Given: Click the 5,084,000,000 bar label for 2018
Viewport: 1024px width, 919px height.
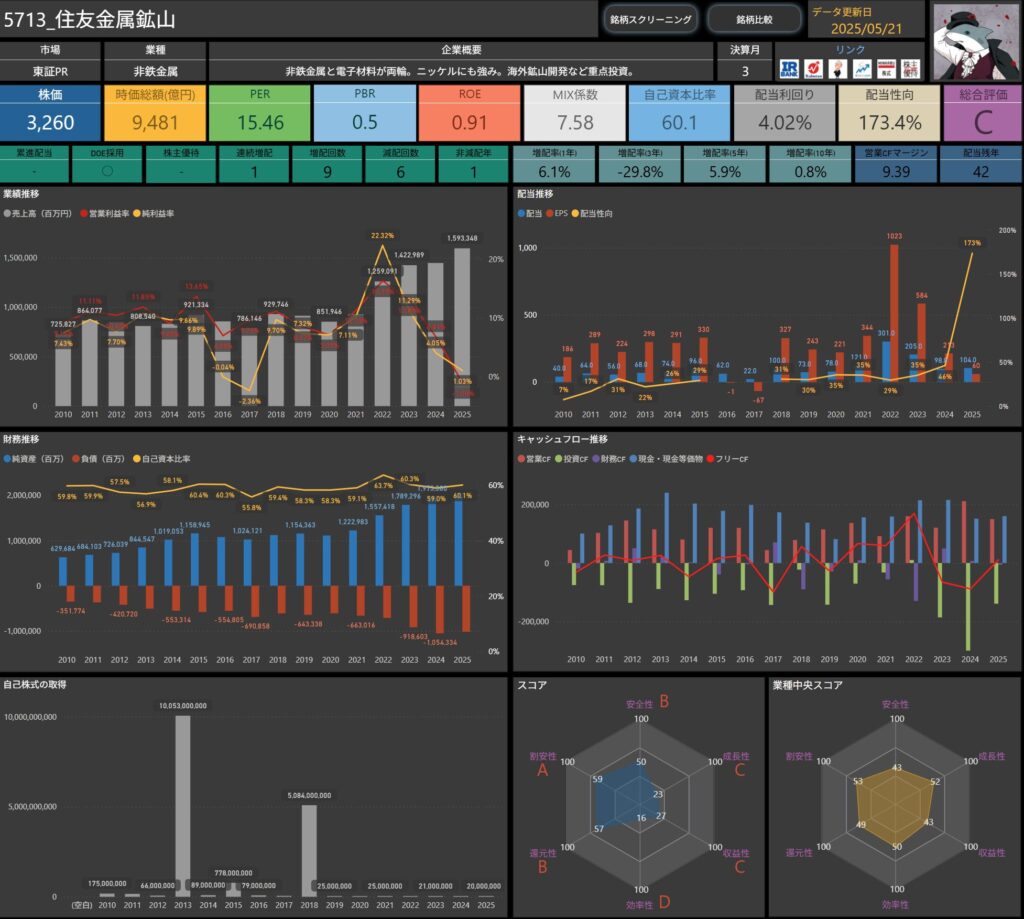Looking at the screenshot, I should pyautogui.click(x=310, y=796).
